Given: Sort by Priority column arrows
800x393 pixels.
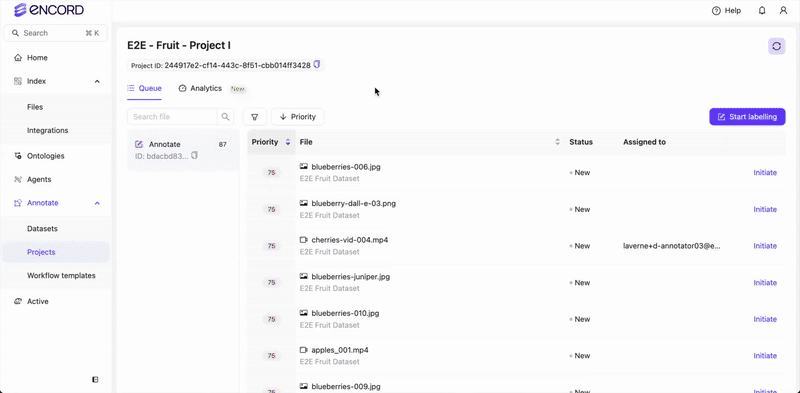Looking at the screenshot, I should 288,142.
